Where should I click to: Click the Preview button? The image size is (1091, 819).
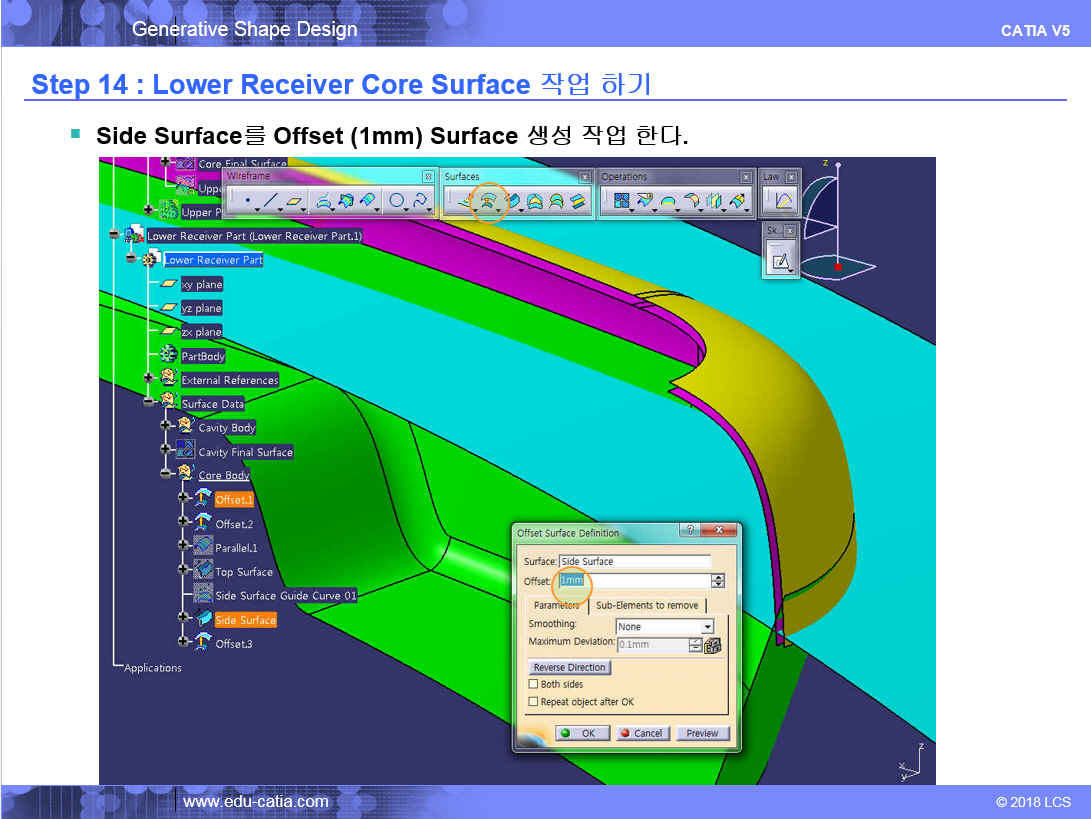pos(702,733)
